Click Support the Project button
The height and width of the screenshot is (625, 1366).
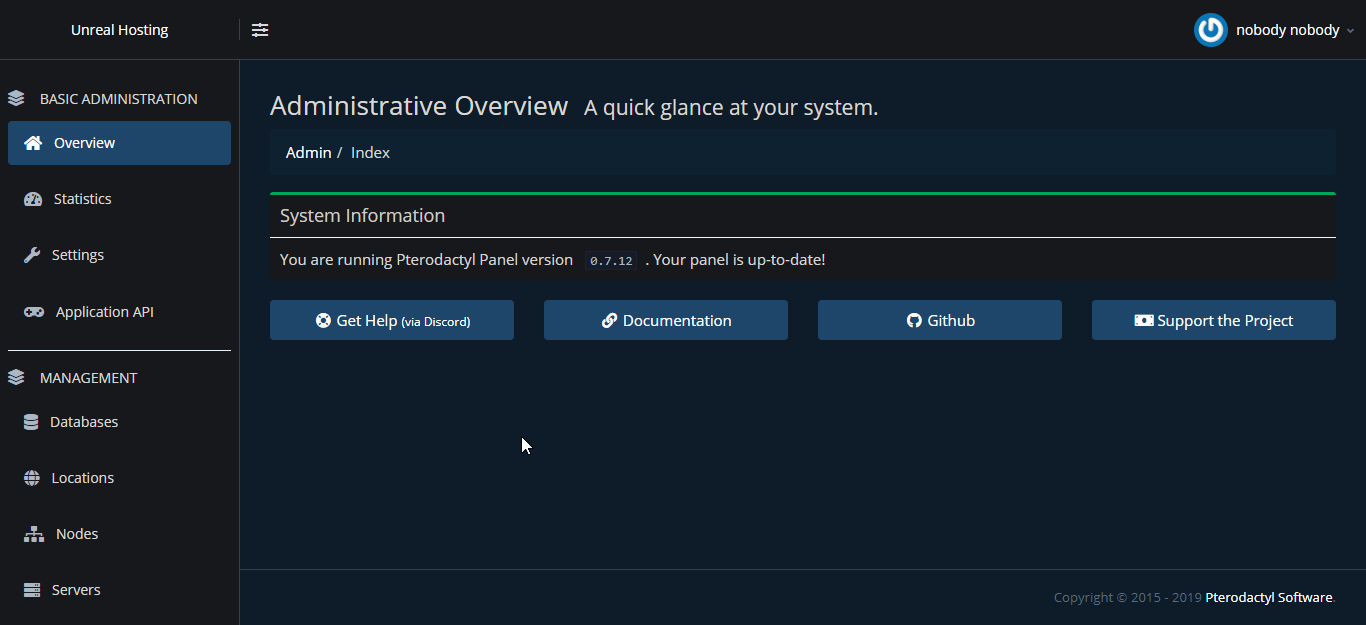click(x=1214, y=320)
